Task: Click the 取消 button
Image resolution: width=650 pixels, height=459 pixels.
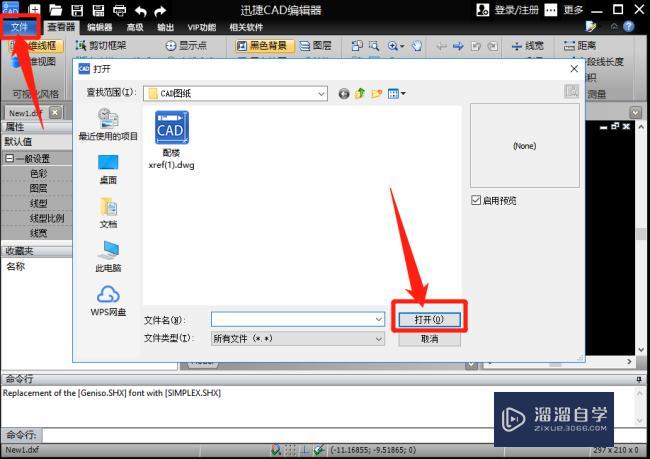Action: [x=429, y=339]
